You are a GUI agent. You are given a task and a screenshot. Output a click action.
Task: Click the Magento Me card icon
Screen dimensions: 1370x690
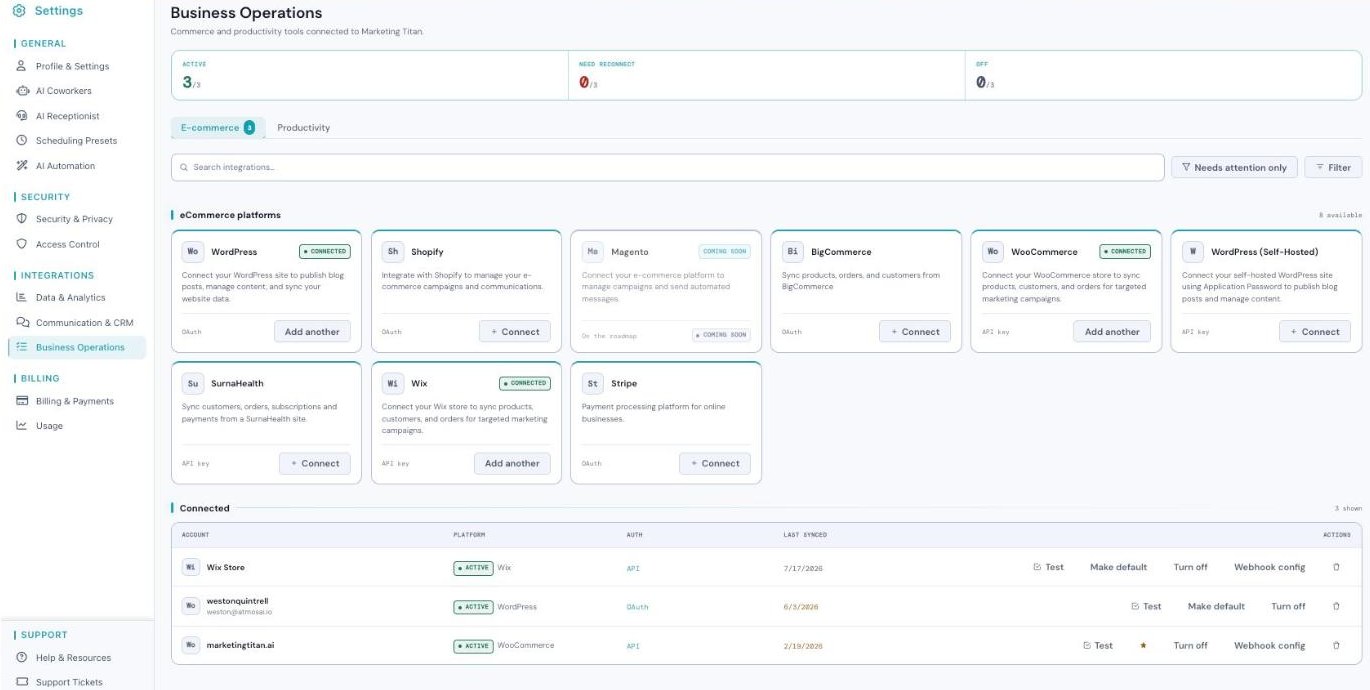(x=593, y=252)
